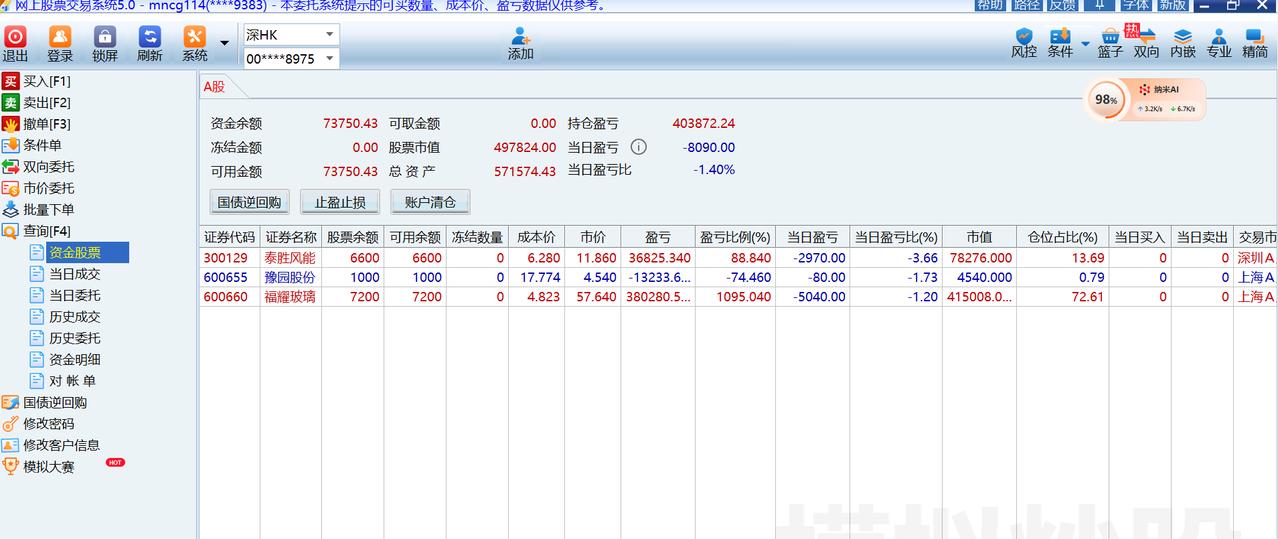Viewport: 1278px width, 539px height.
Task: Sort by 仓位占比(%) column header
Action: coord(1062,237)
